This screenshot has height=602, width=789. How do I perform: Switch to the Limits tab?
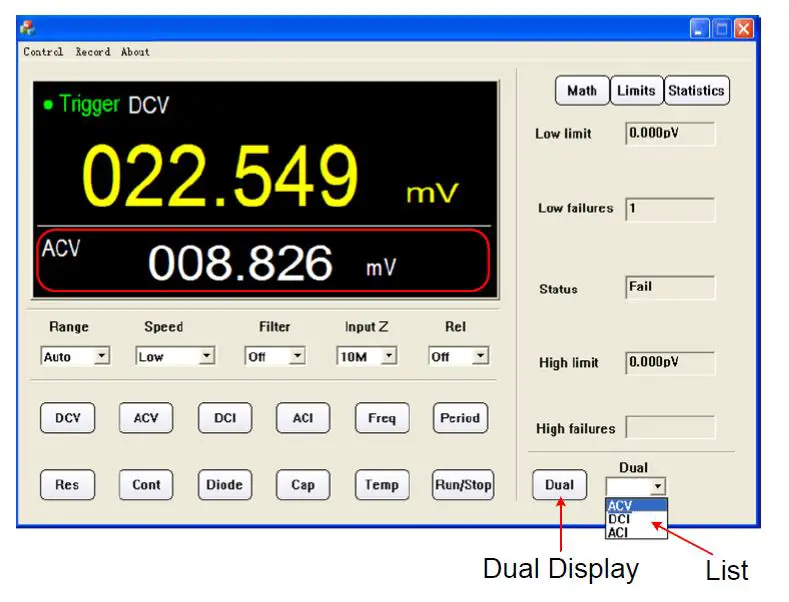[637, 91]
